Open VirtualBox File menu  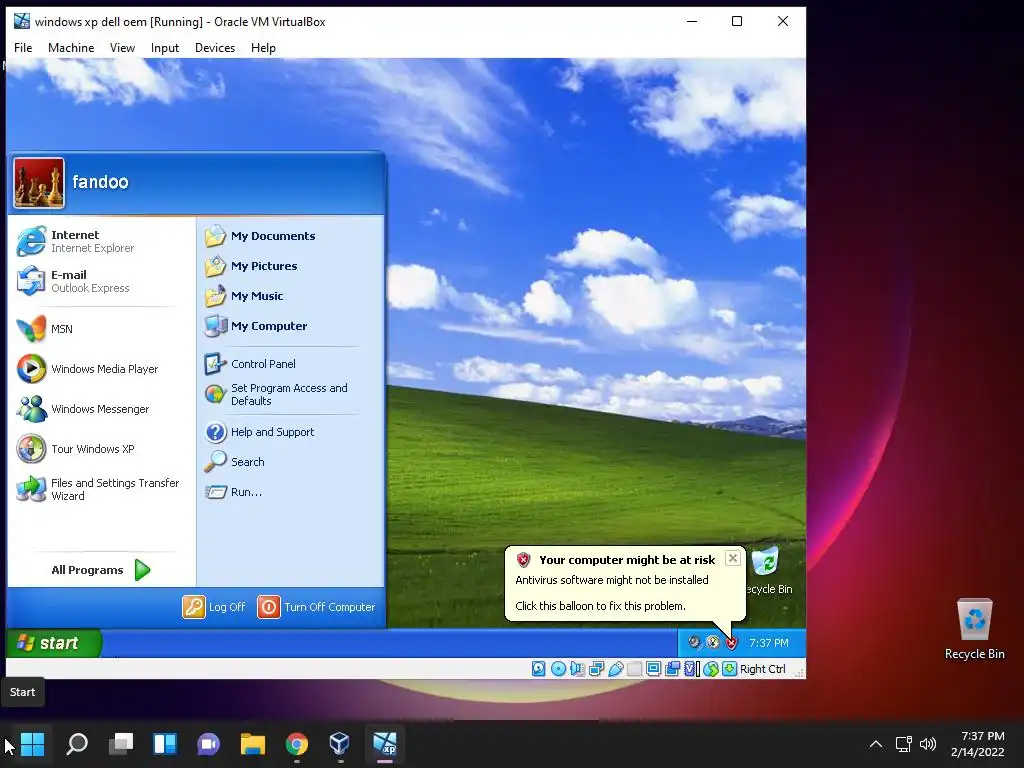(23, 48)
